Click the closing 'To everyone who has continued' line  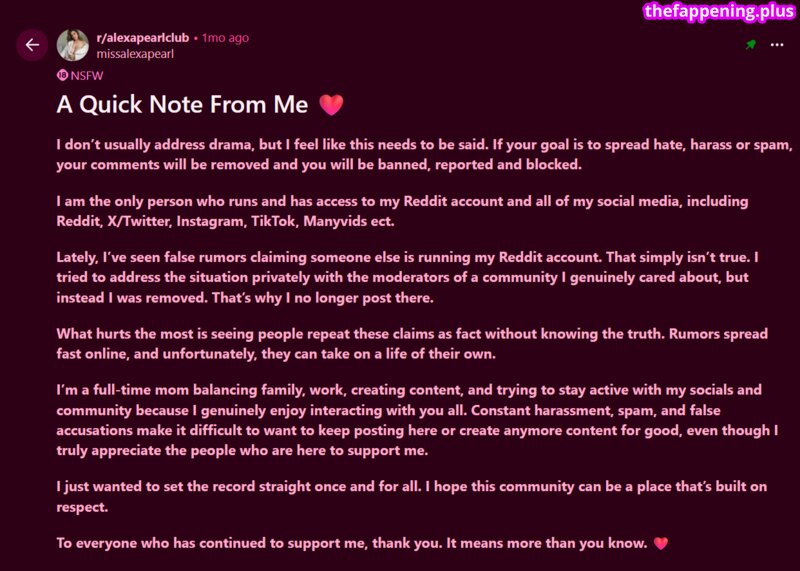pos(352,543)
